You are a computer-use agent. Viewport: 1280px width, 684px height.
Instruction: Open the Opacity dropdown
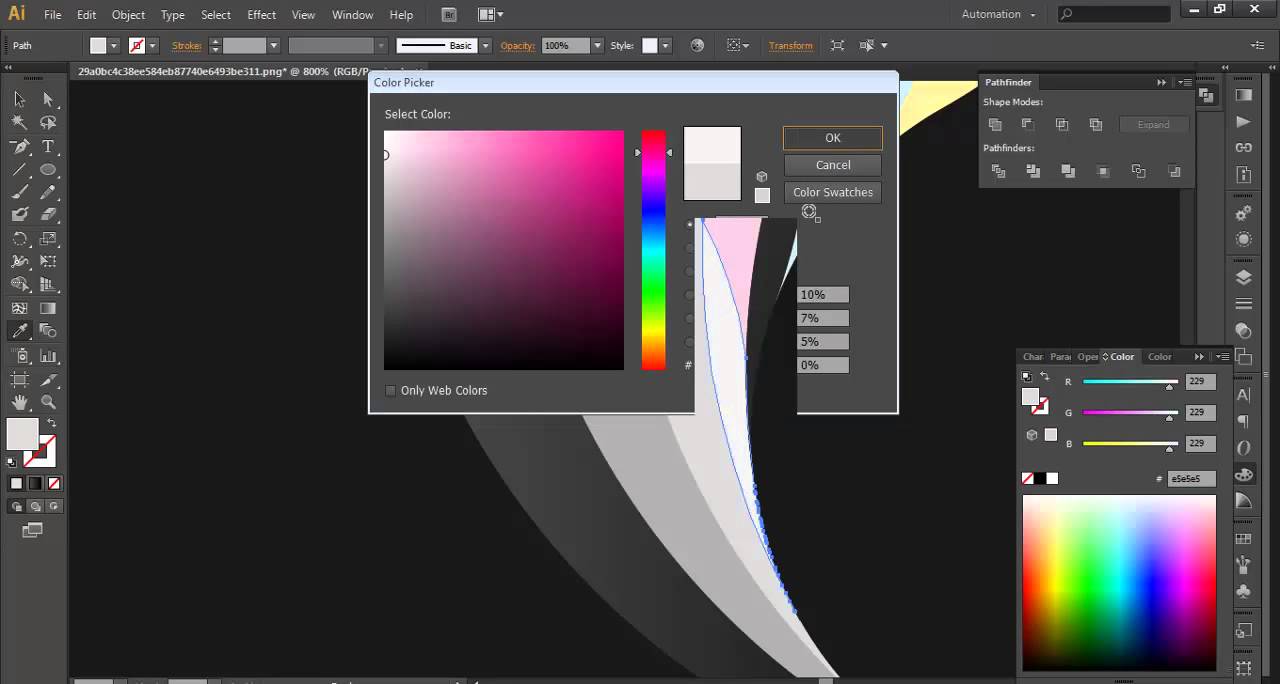(597, 46)
